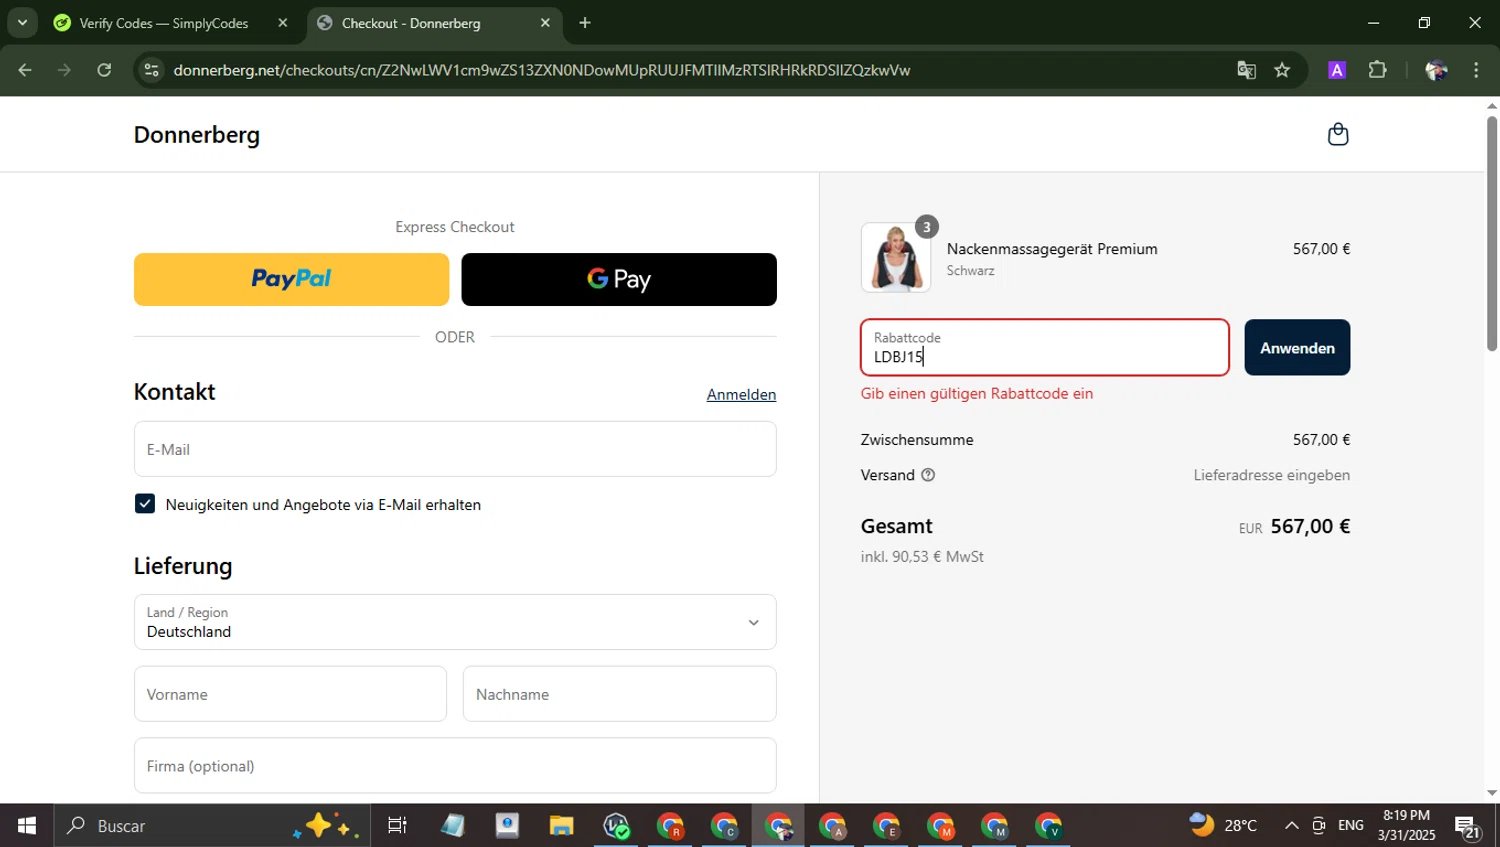Click into the Vorname field

click(x=290, y=694)
